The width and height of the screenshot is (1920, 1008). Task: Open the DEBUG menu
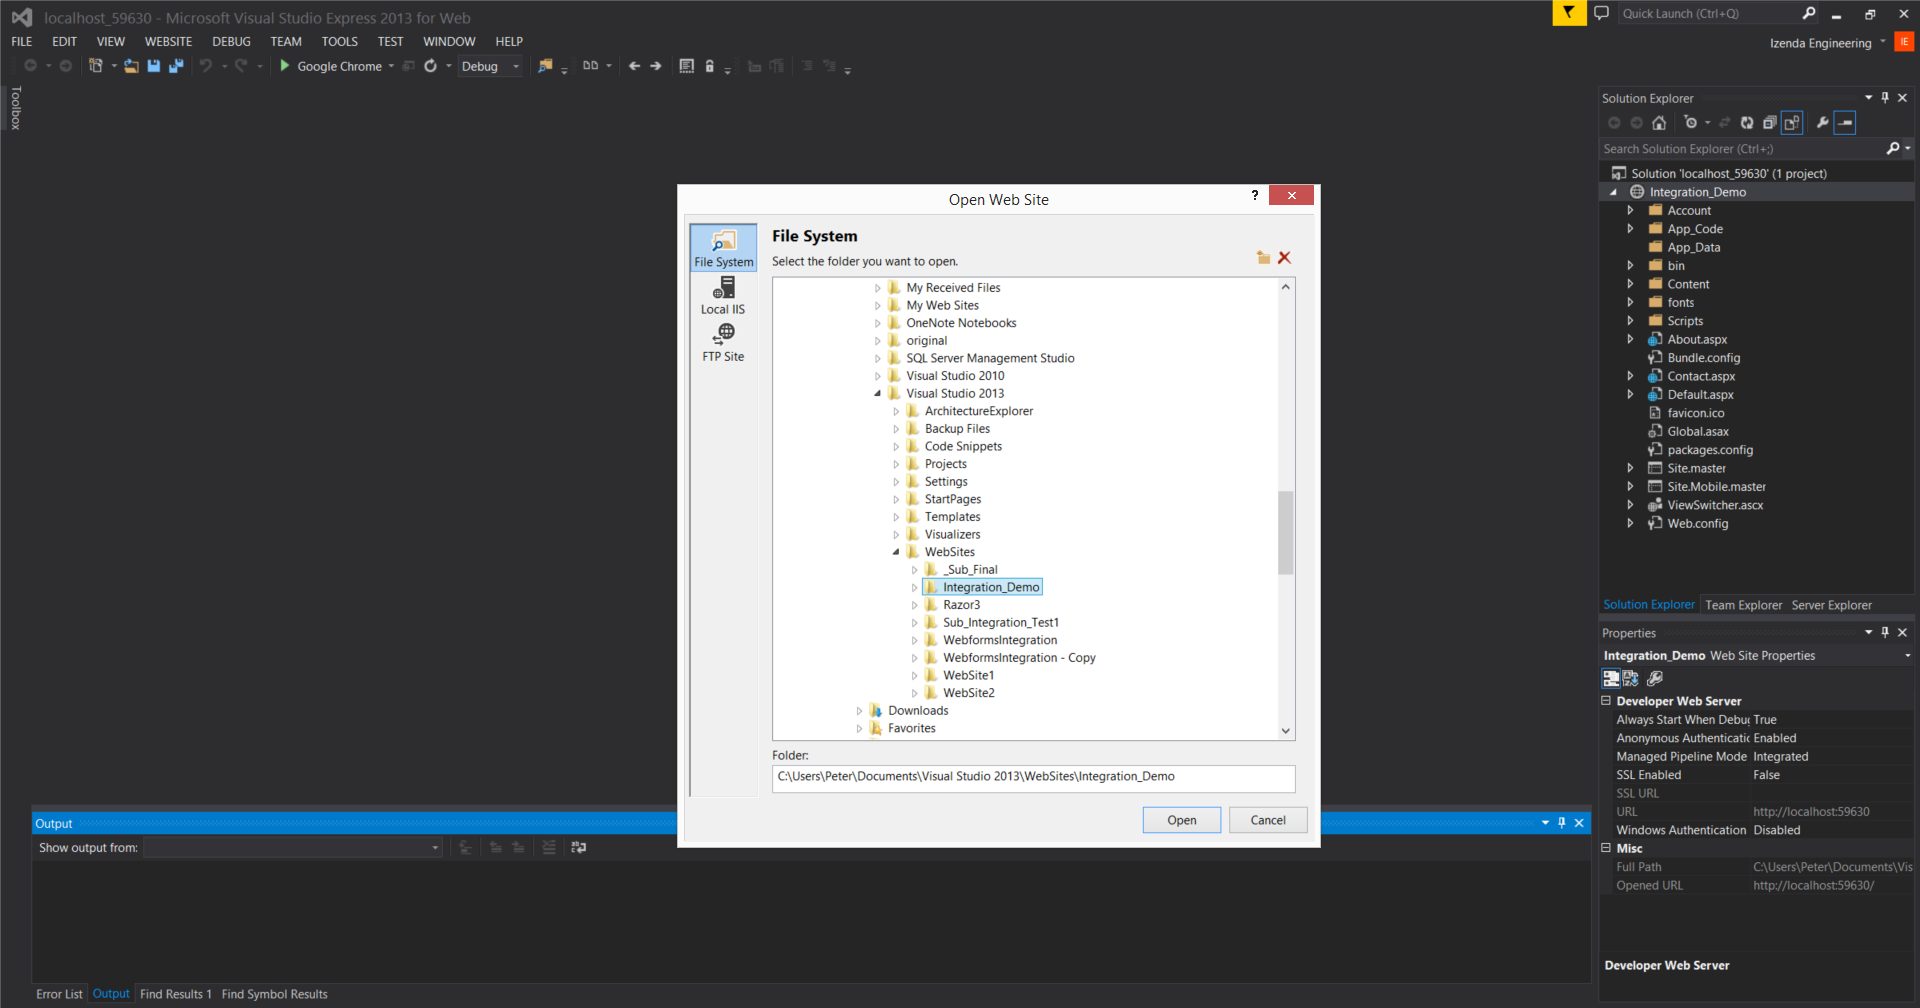tap(231, 42)
